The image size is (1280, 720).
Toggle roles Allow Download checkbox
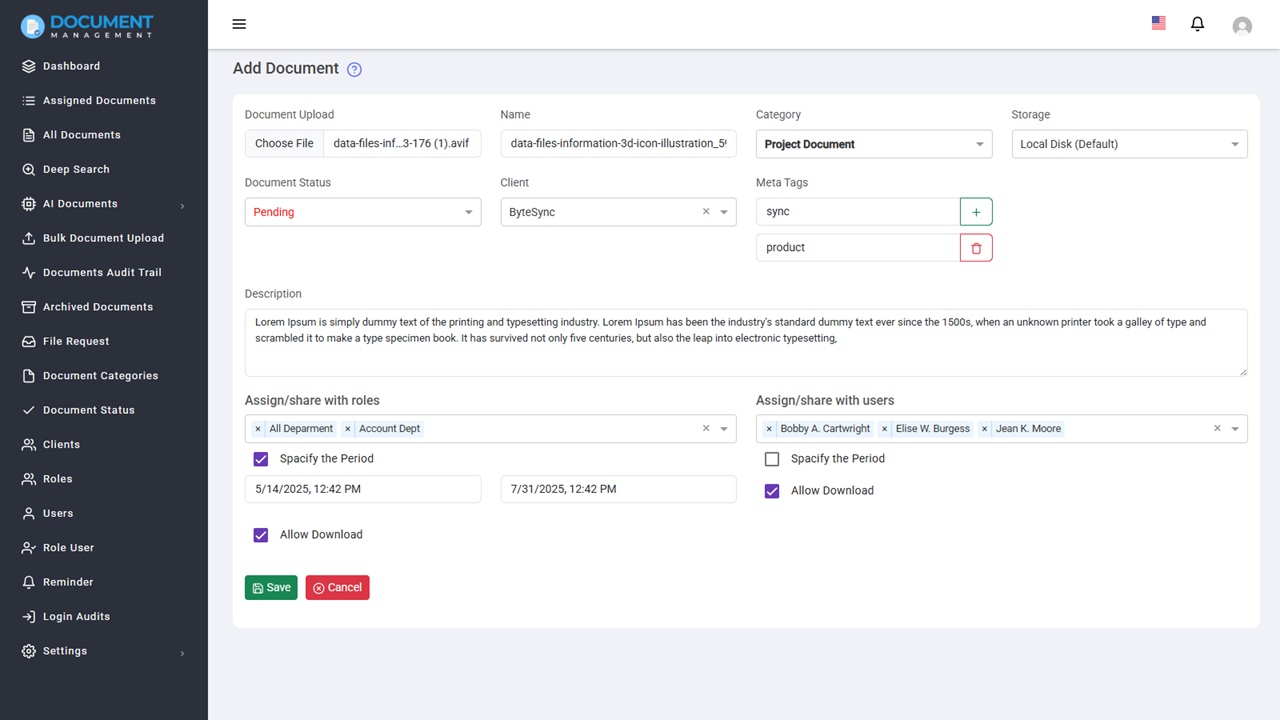tap(261, 535)
